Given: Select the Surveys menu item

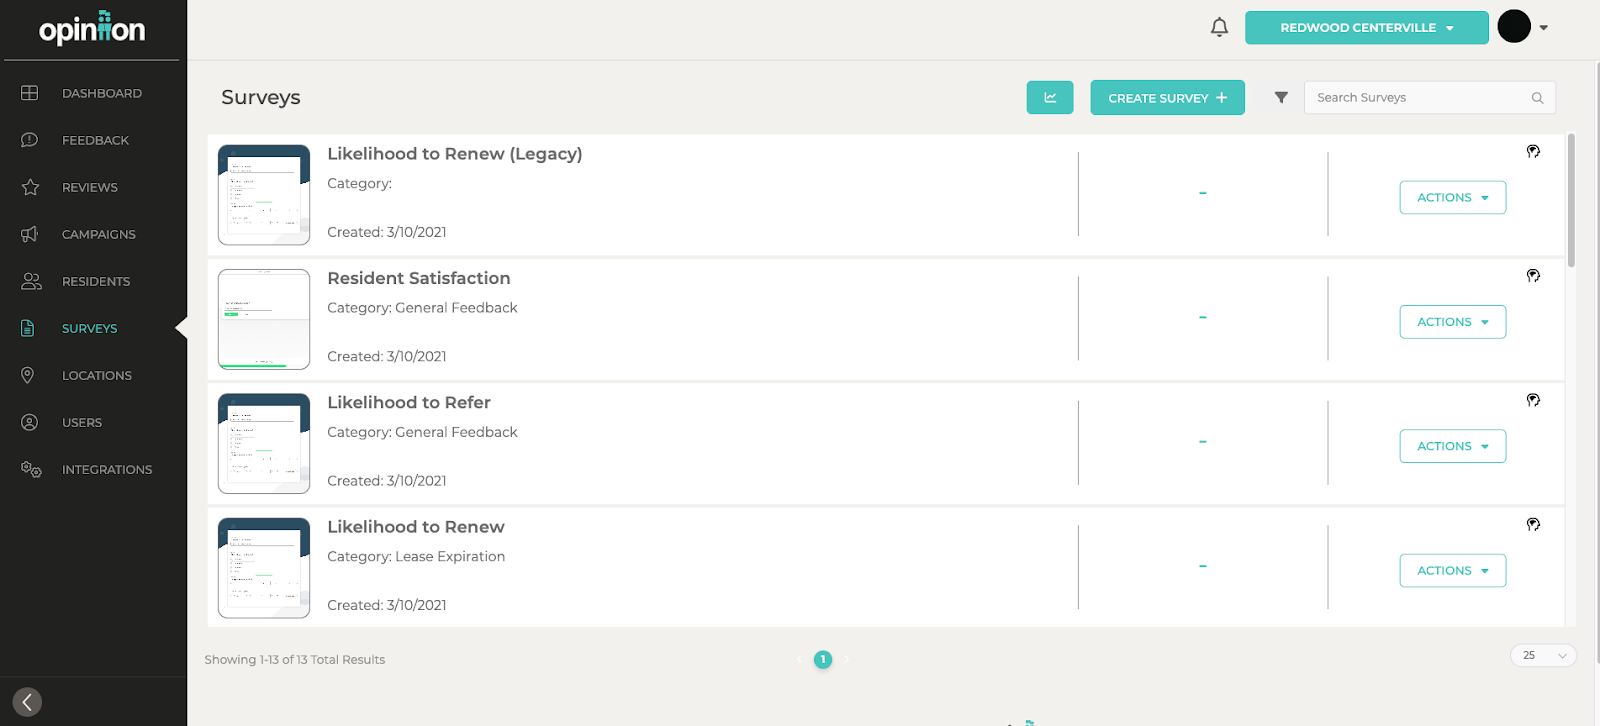Looking at the screenshot, I should click(x=90, y=328).
